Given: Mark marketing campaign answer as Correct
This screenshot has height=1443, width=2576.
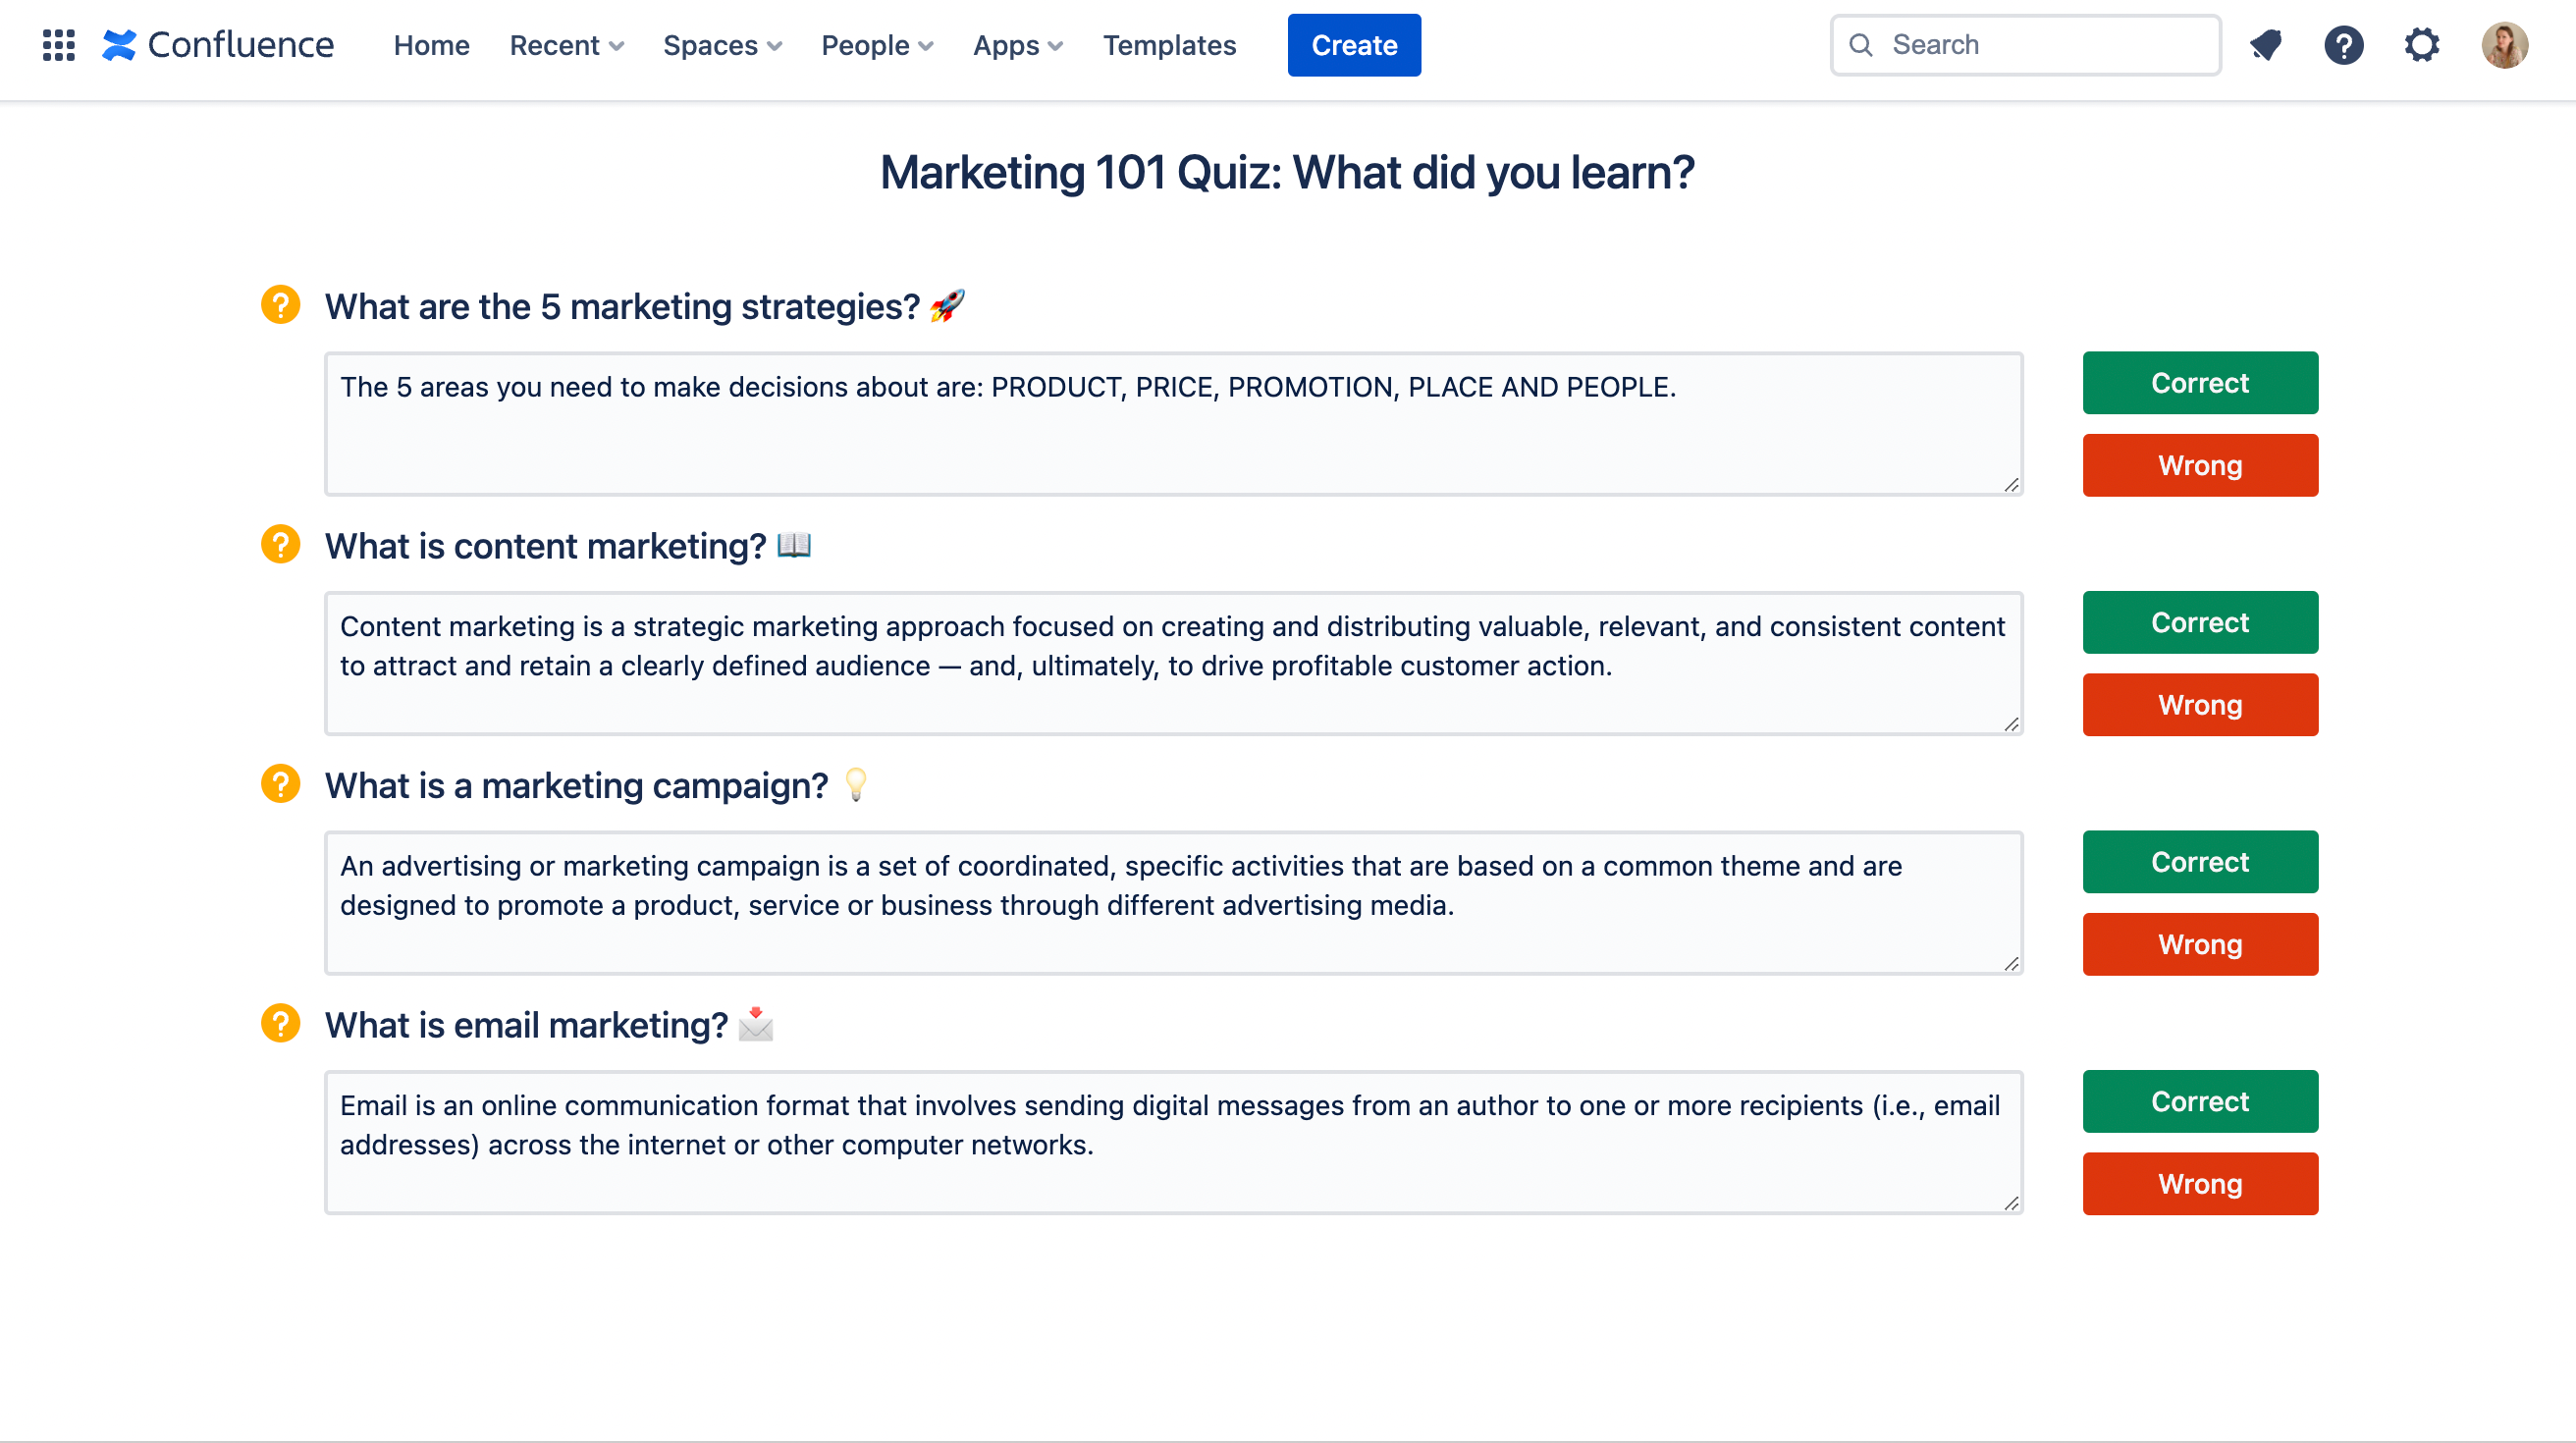Looking at the screenshot, I should pyautogui.click(x=2200, y=862).
